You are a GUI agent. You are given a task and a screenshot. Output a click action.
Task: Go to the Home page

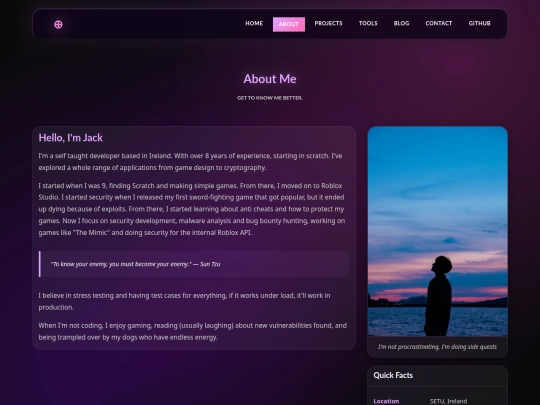pos(254,23)
